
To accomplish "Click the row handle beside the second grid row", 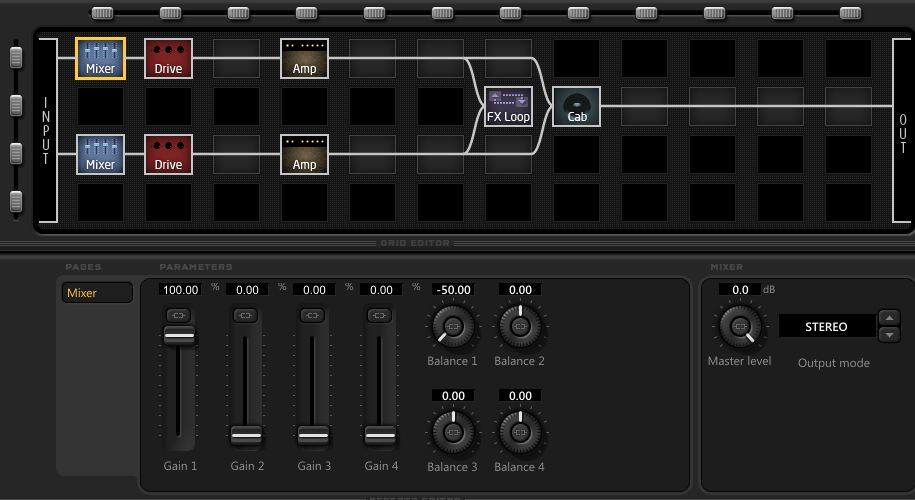I will [16, 106].
